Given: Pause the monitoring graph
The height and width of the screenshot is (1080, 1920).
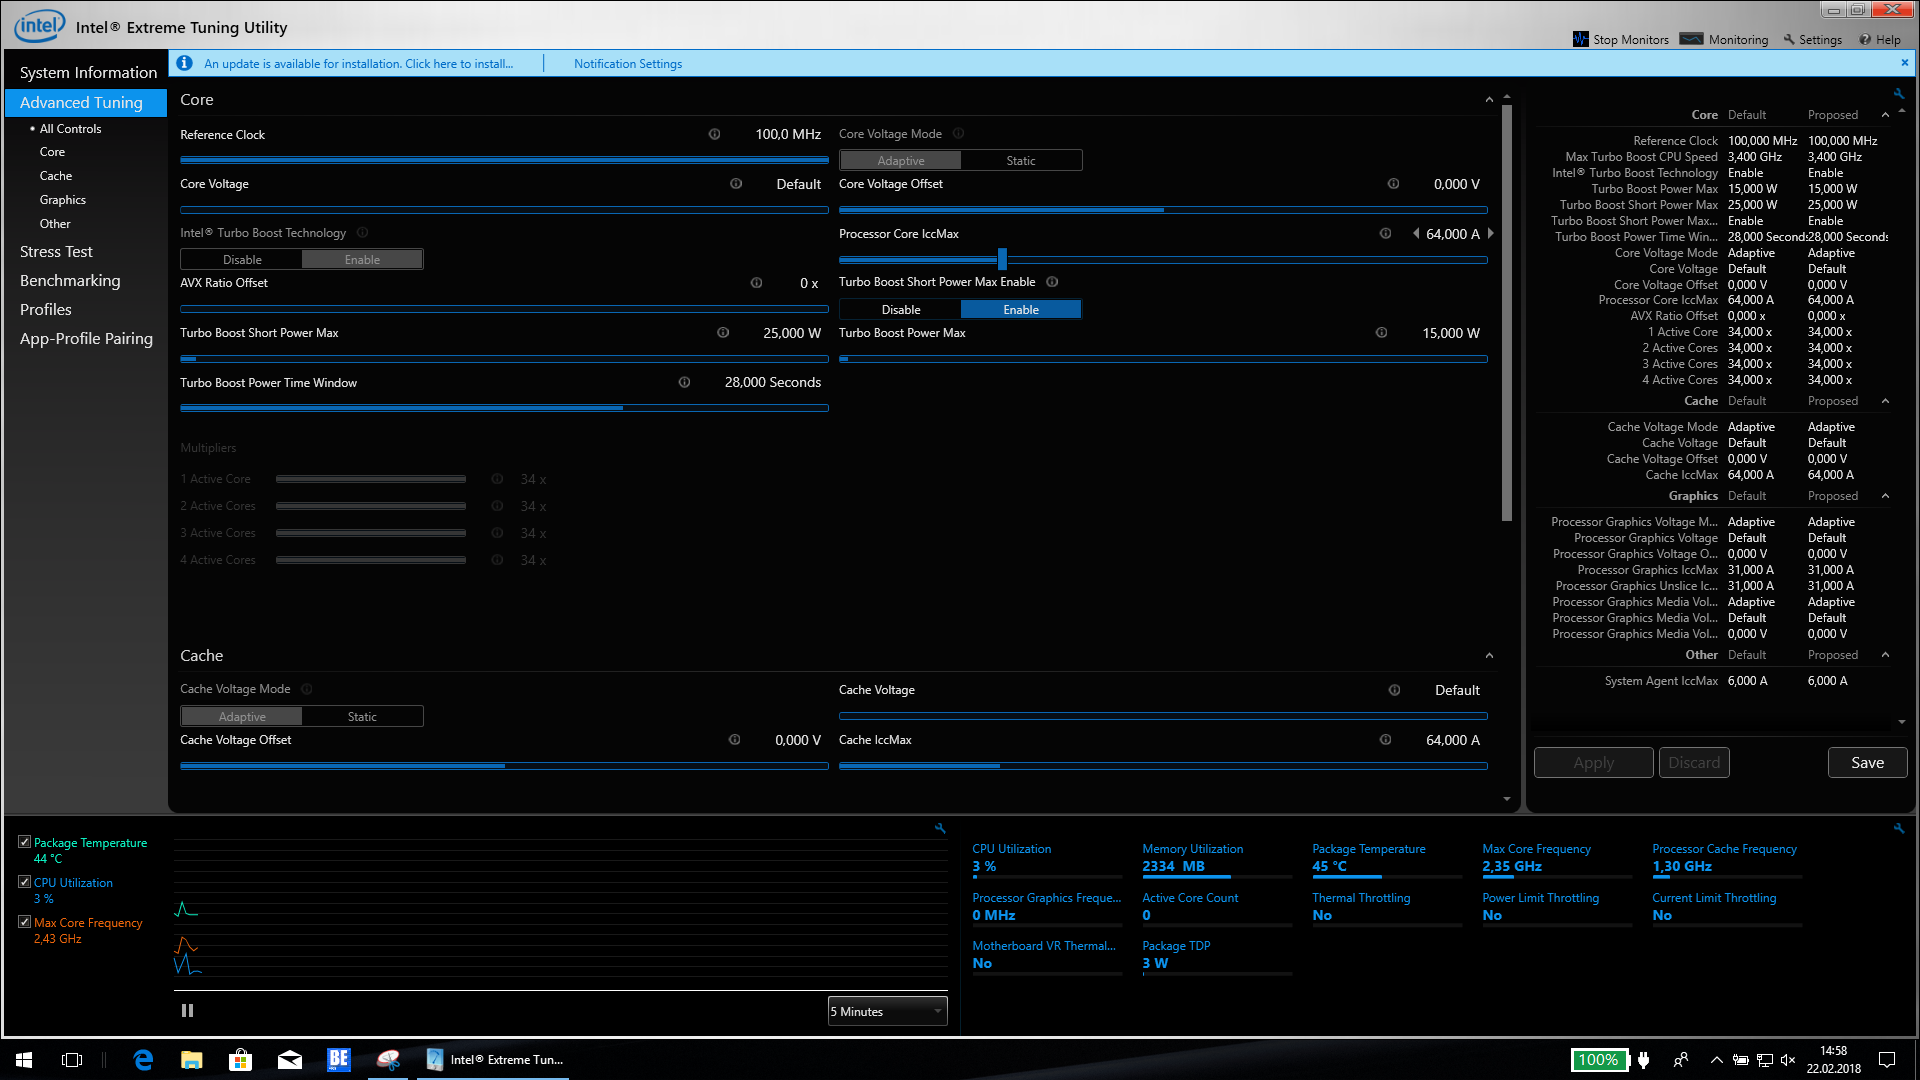Looking at the screenshot, I should (187, 1011).
